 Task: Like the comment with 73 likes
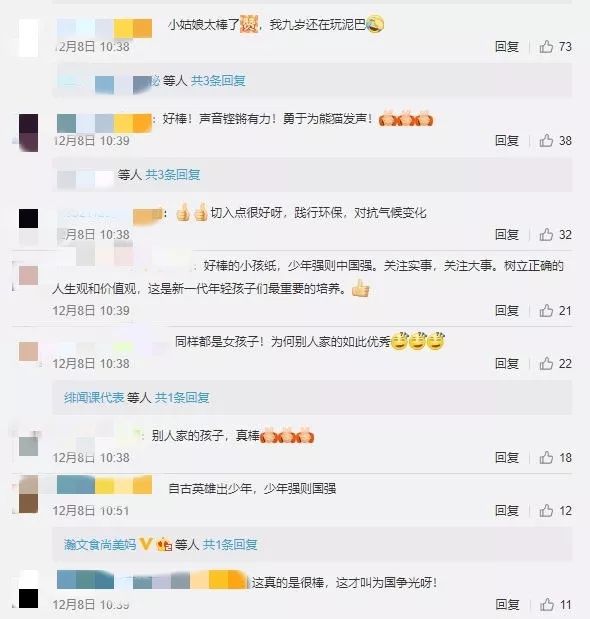coord(546,47)
